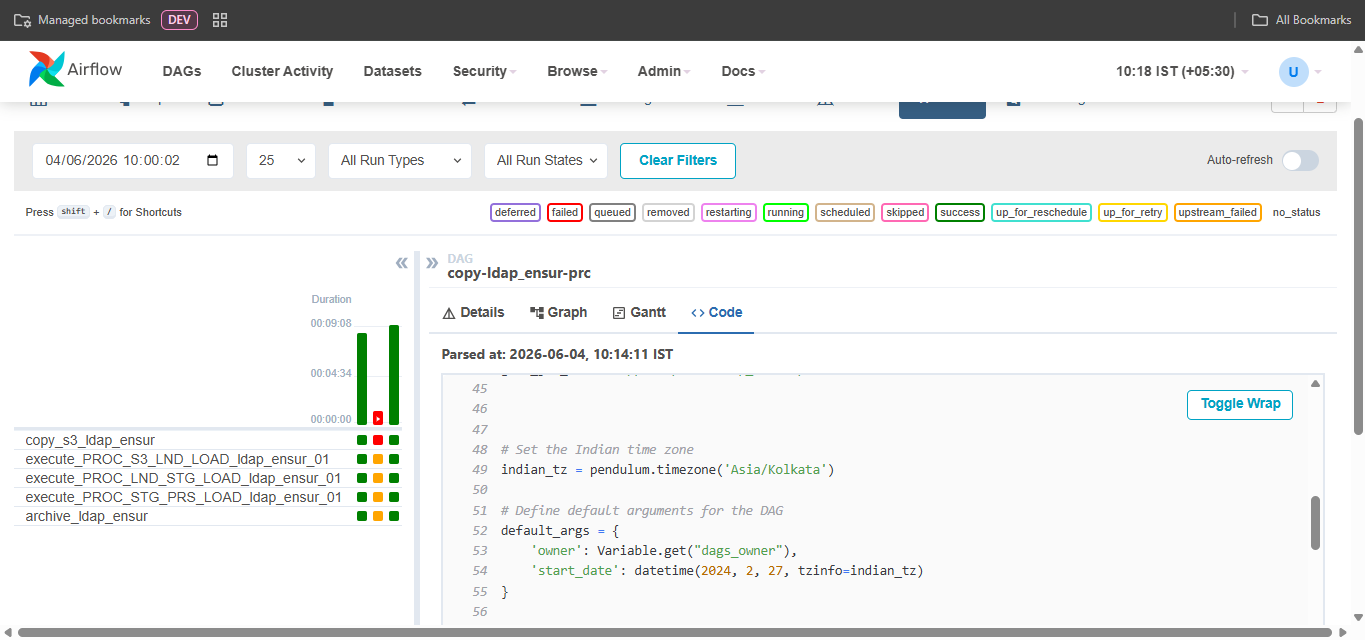Select first-run green square for archive_ldap_ensur

362,516
